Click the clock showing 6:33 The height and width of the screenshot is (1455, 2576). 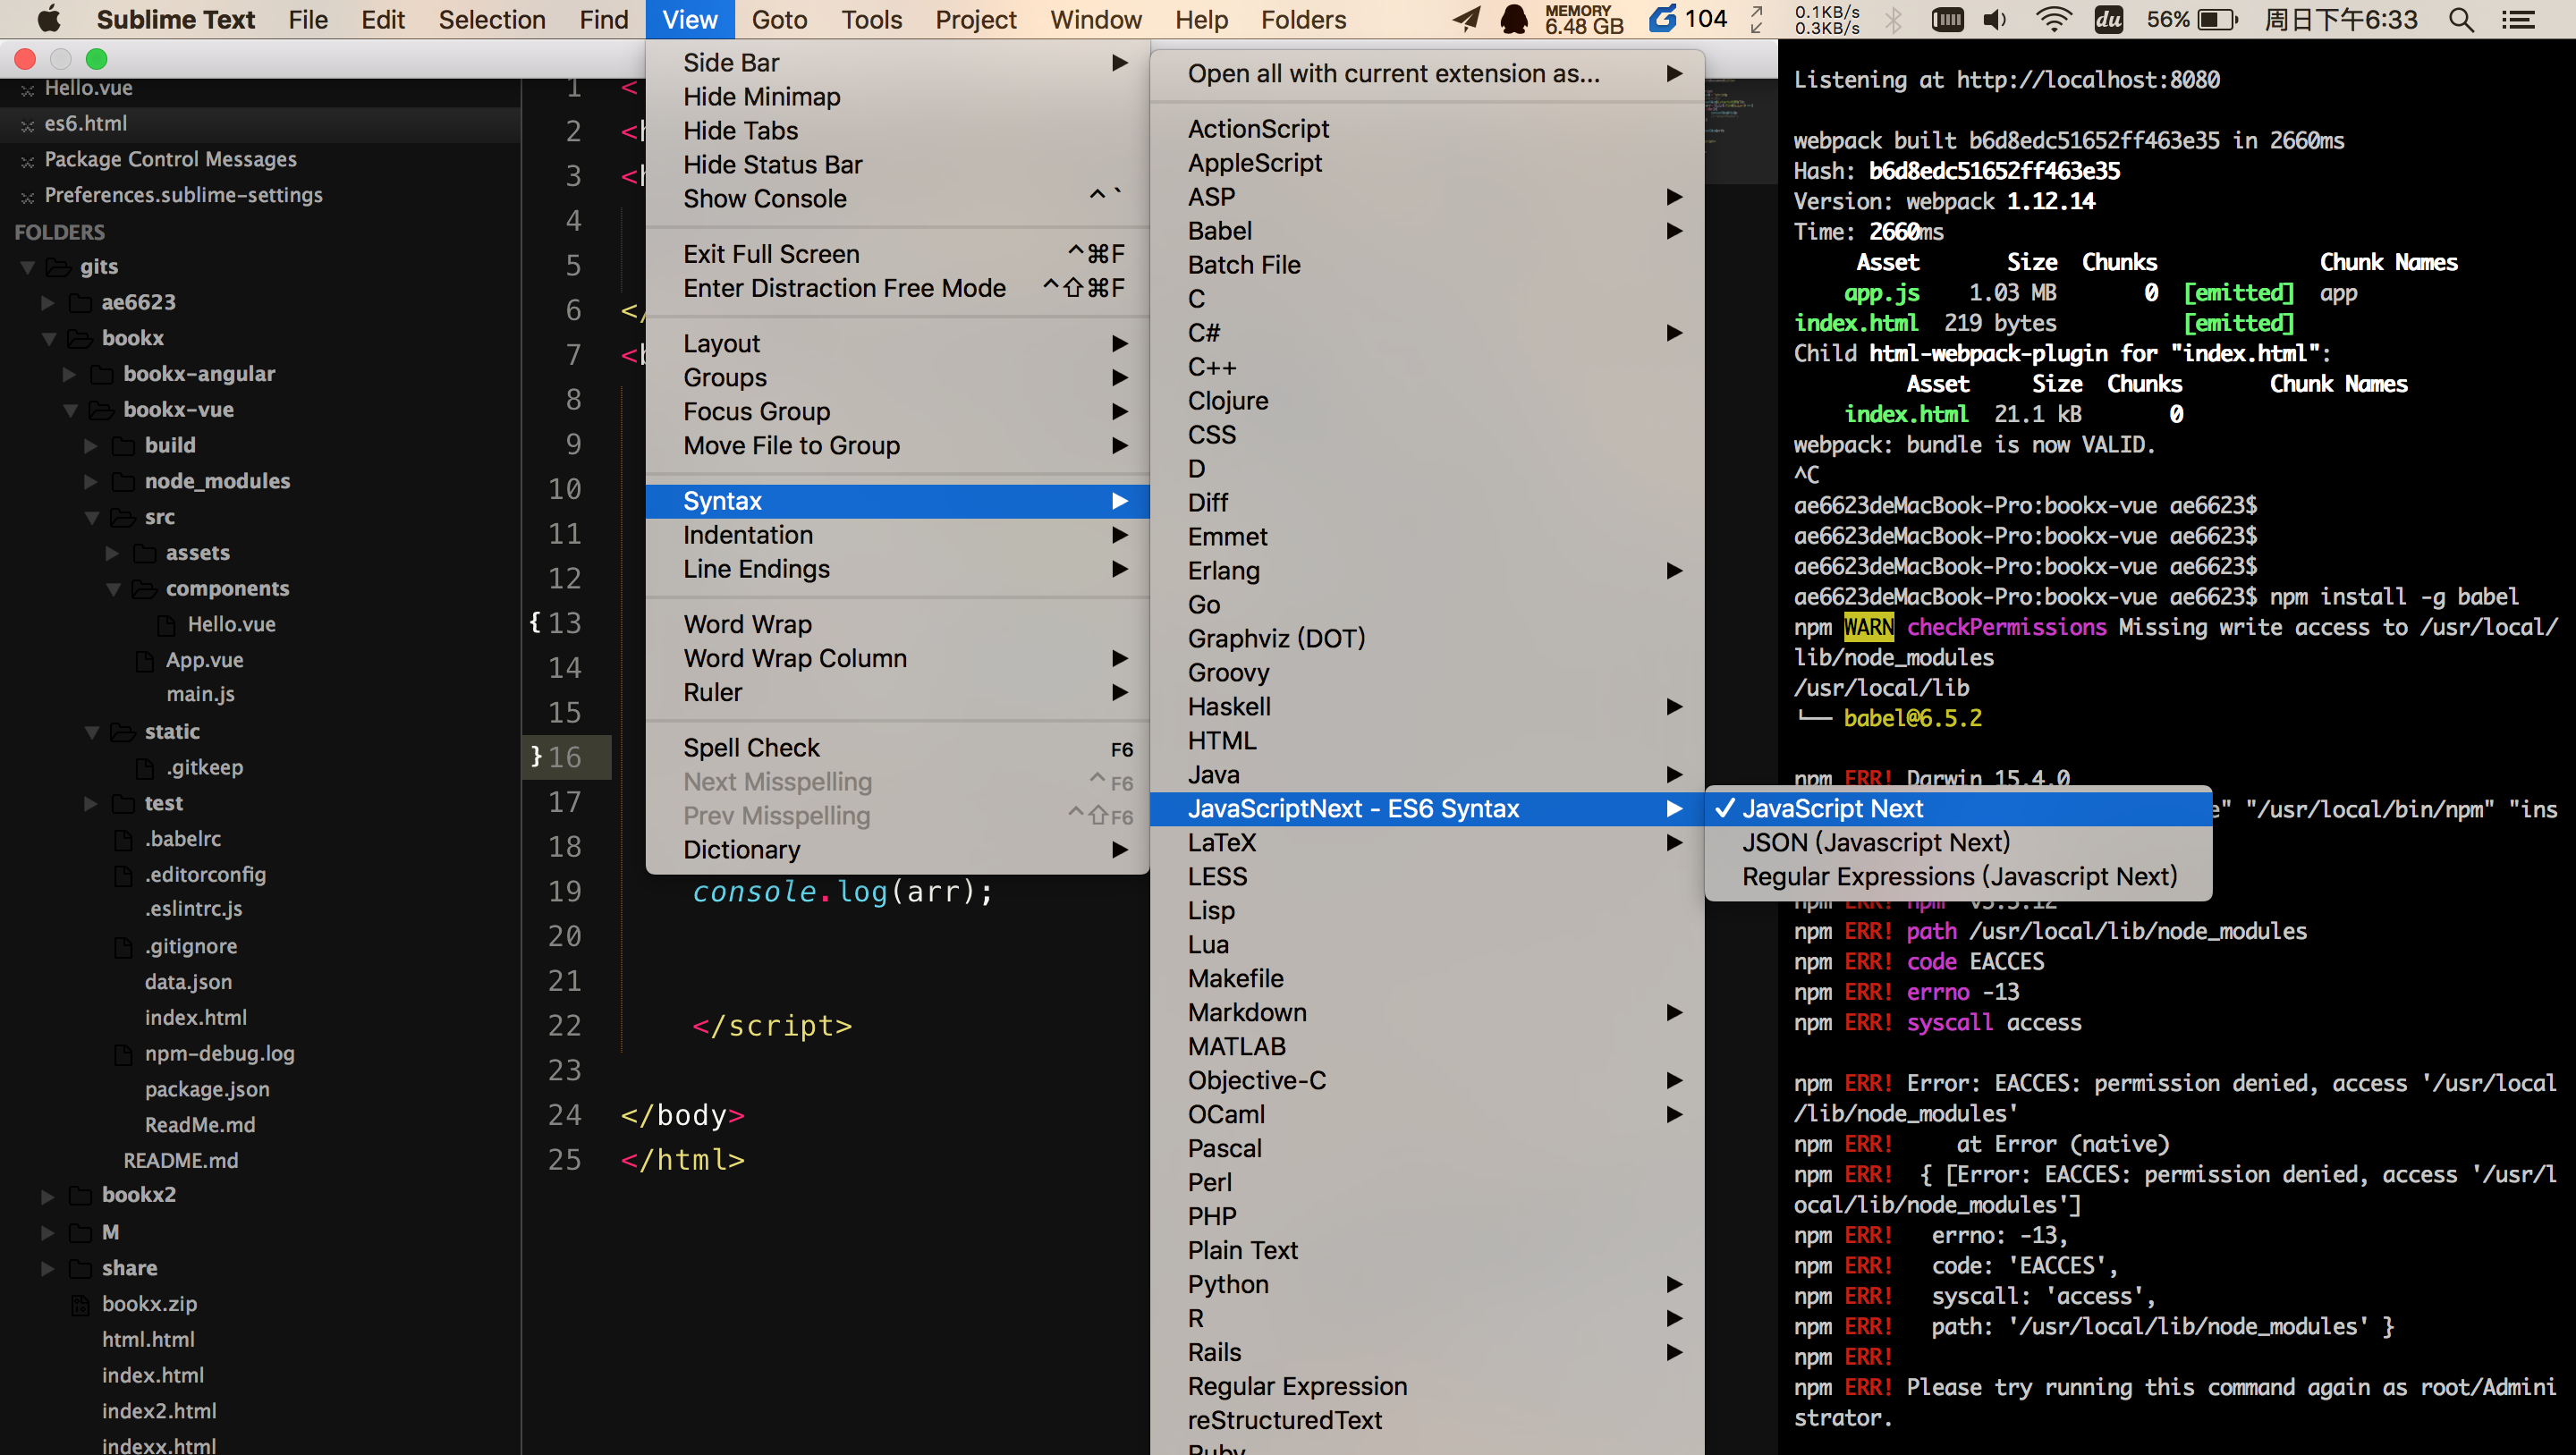tap(2340, 19)
